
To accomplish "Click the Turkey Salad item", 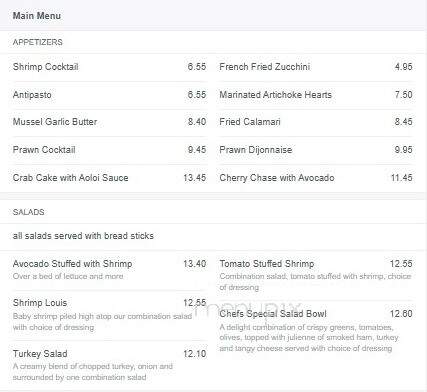I will click(40, 354).
